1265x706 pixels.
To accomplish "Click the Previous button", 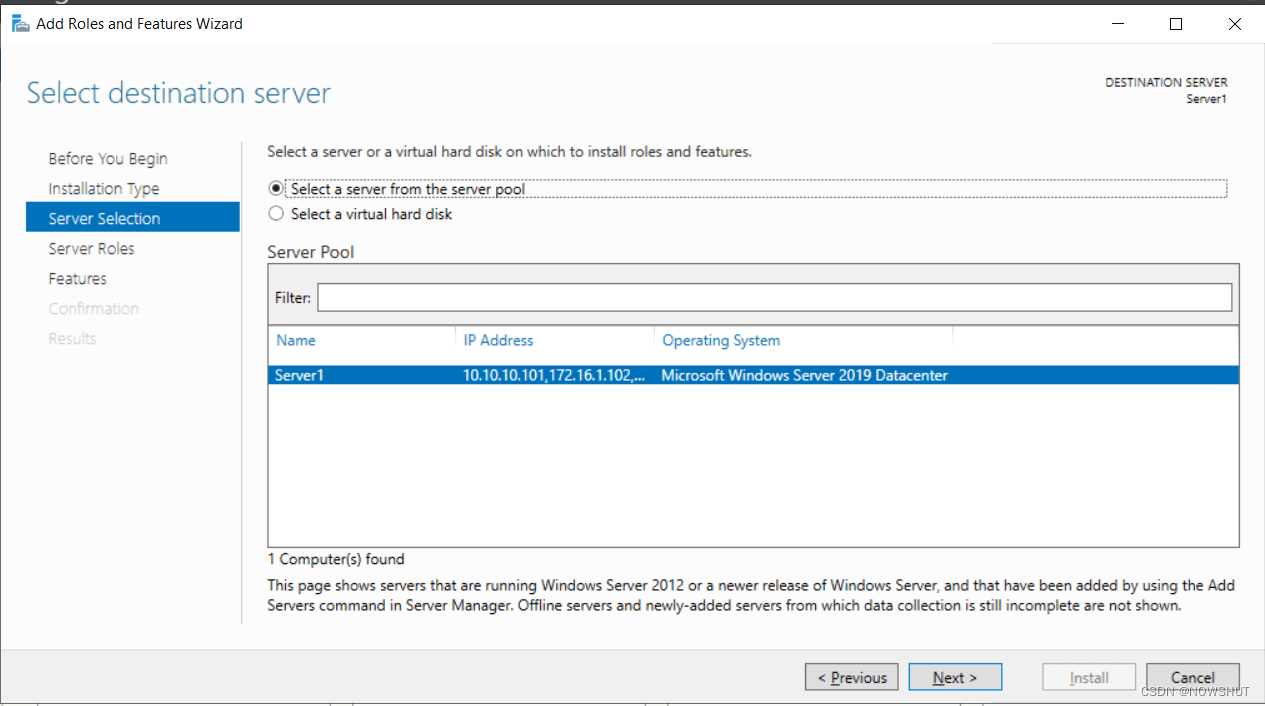I will 851,677.
